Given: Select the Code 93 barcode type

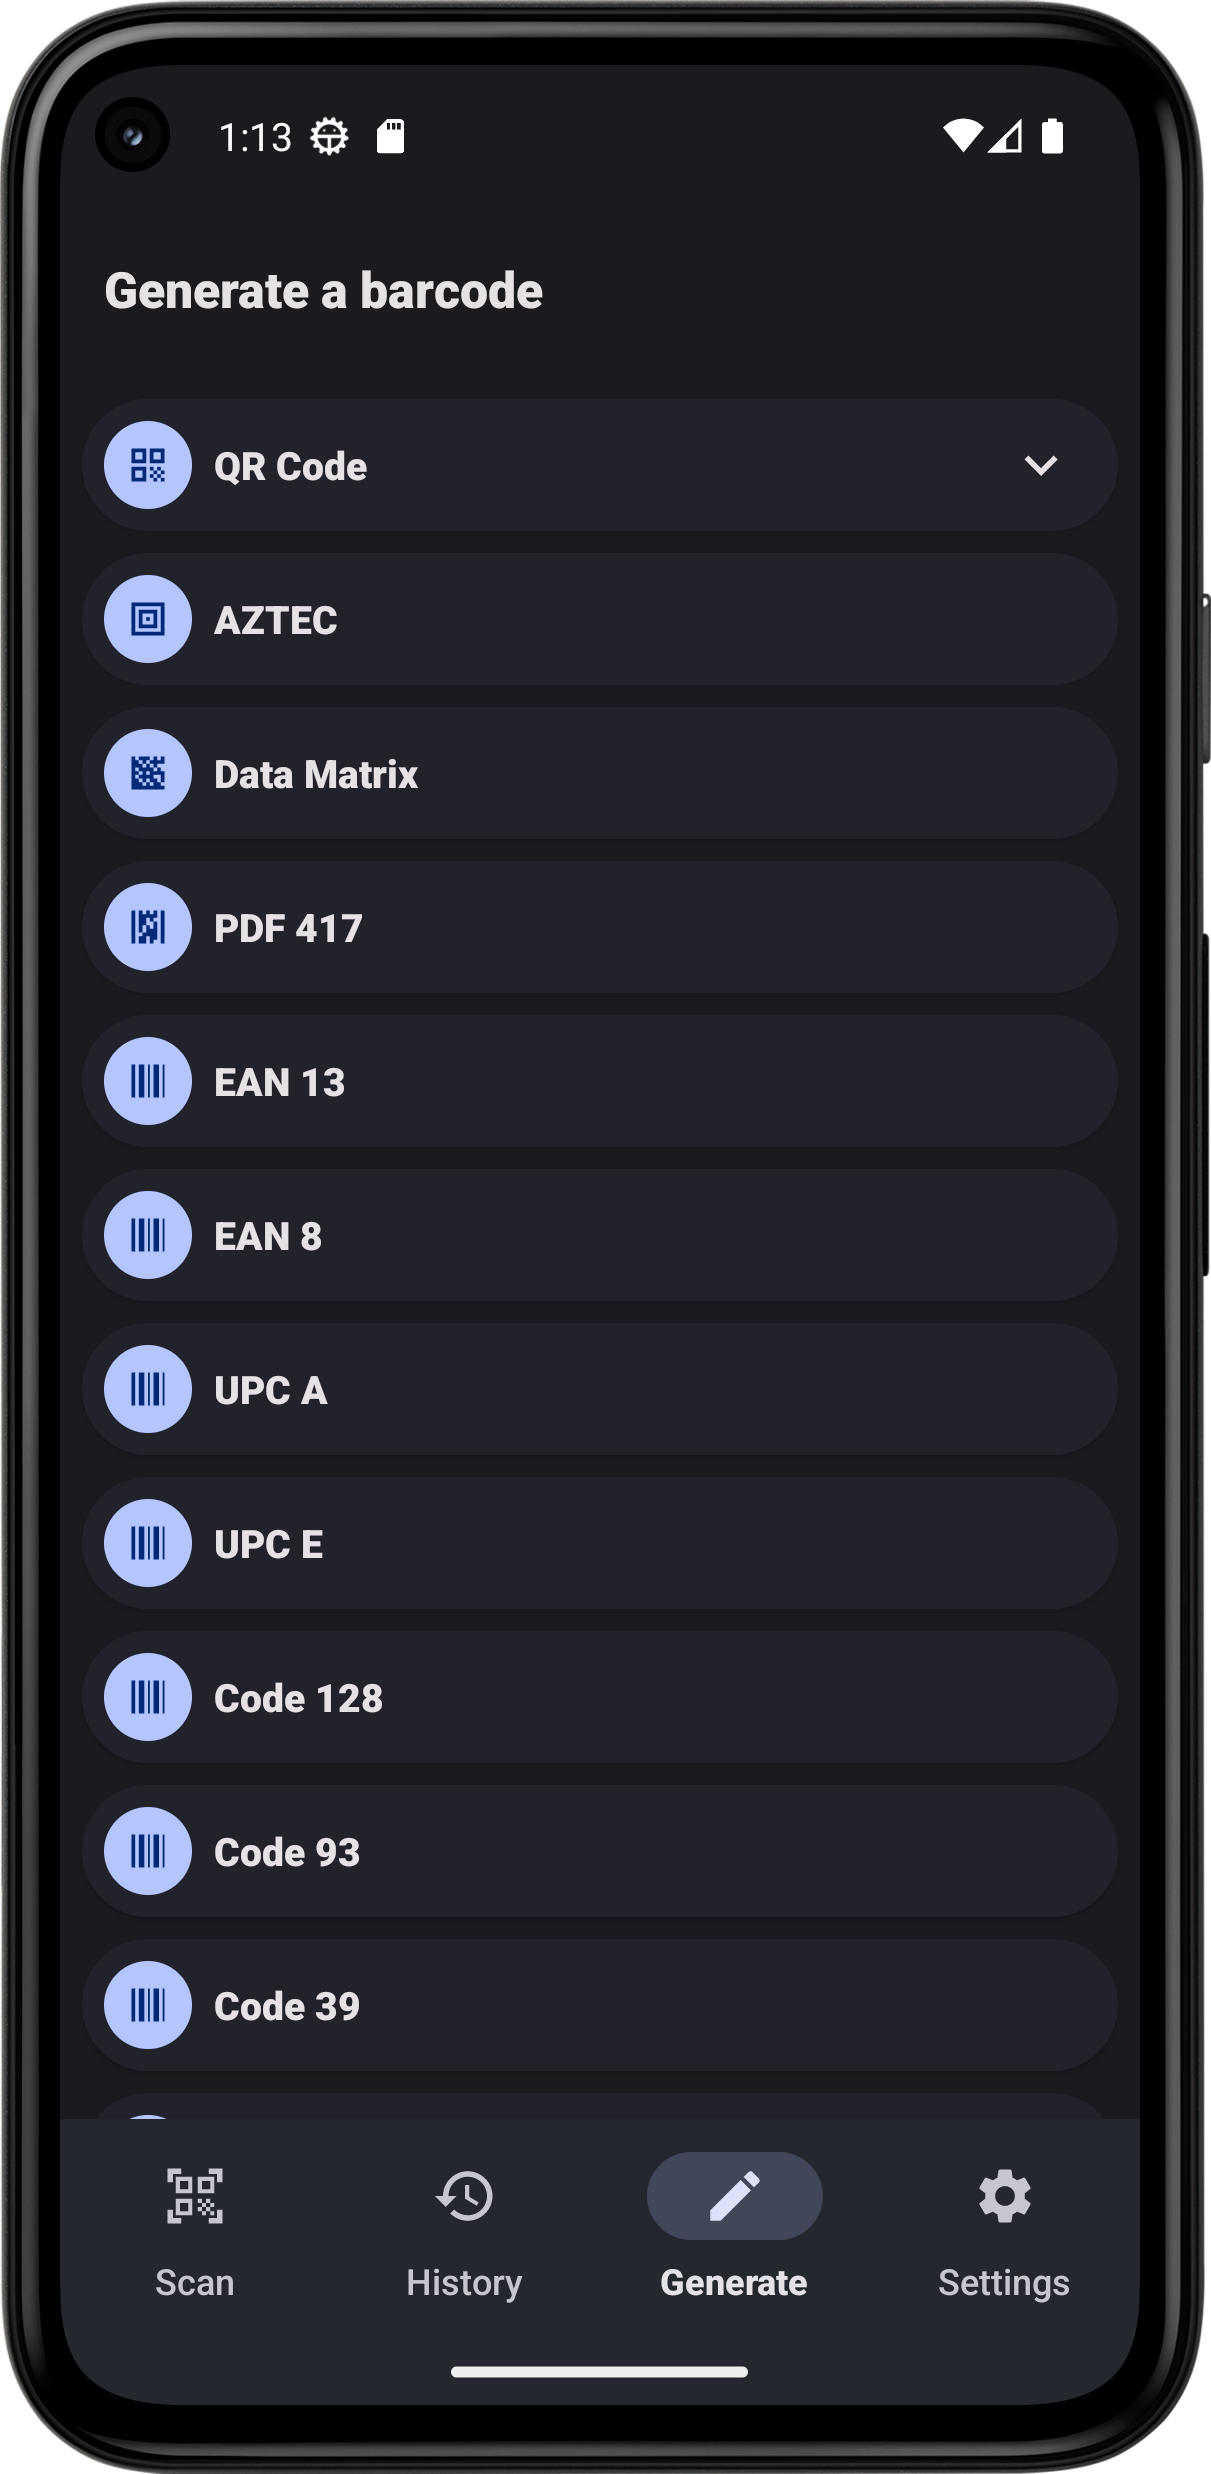Looking at the screenshot, I should point(600,1851).
